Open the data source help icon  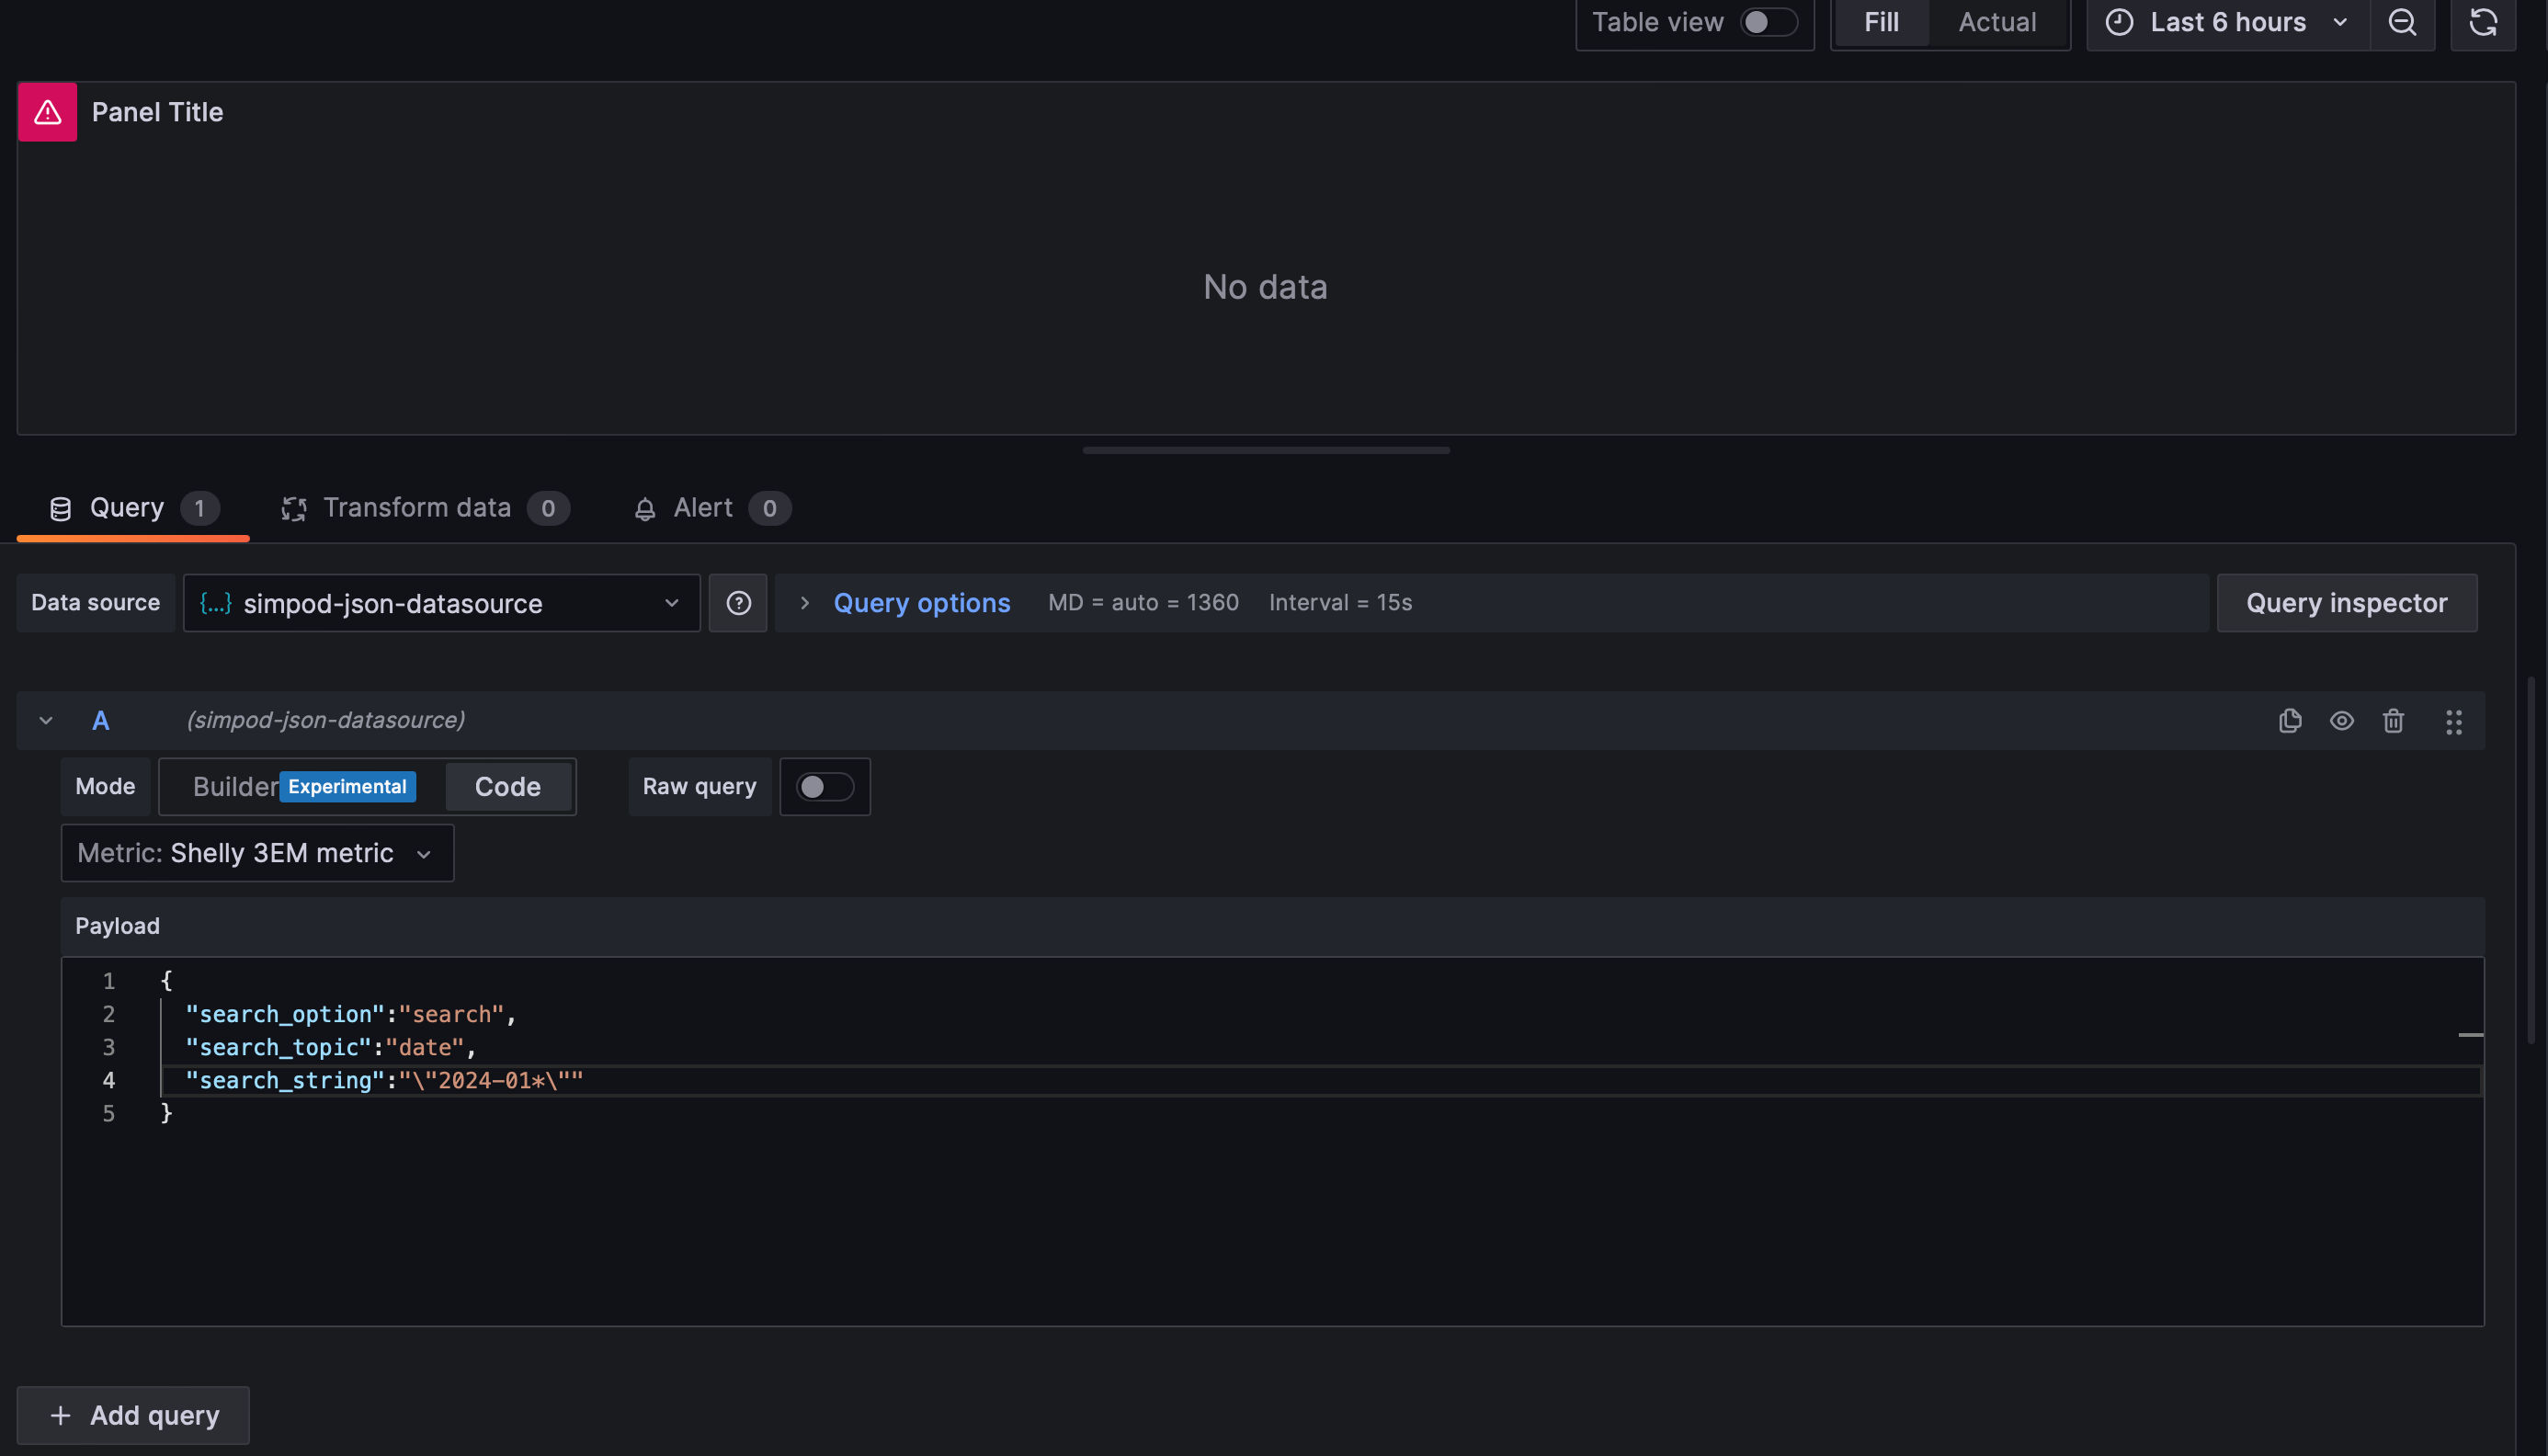[738, 603]
